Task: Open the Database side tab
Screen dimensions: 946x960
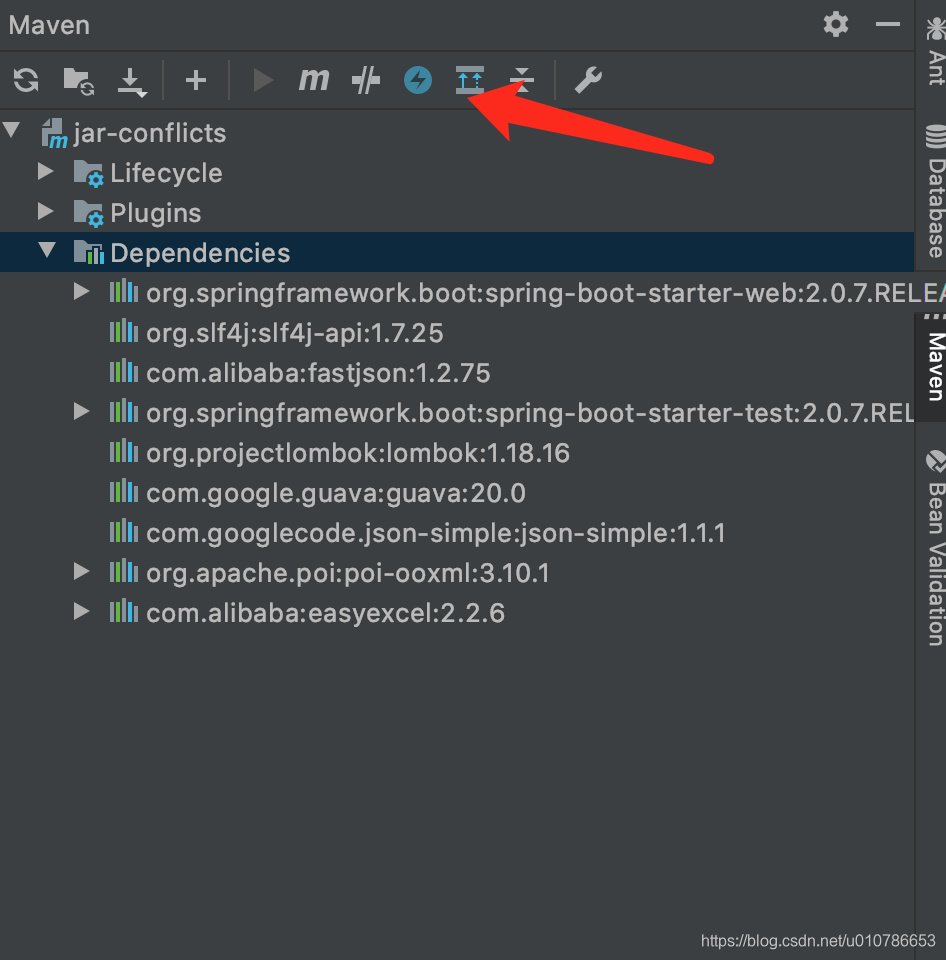Action: (x=935, y=190)
